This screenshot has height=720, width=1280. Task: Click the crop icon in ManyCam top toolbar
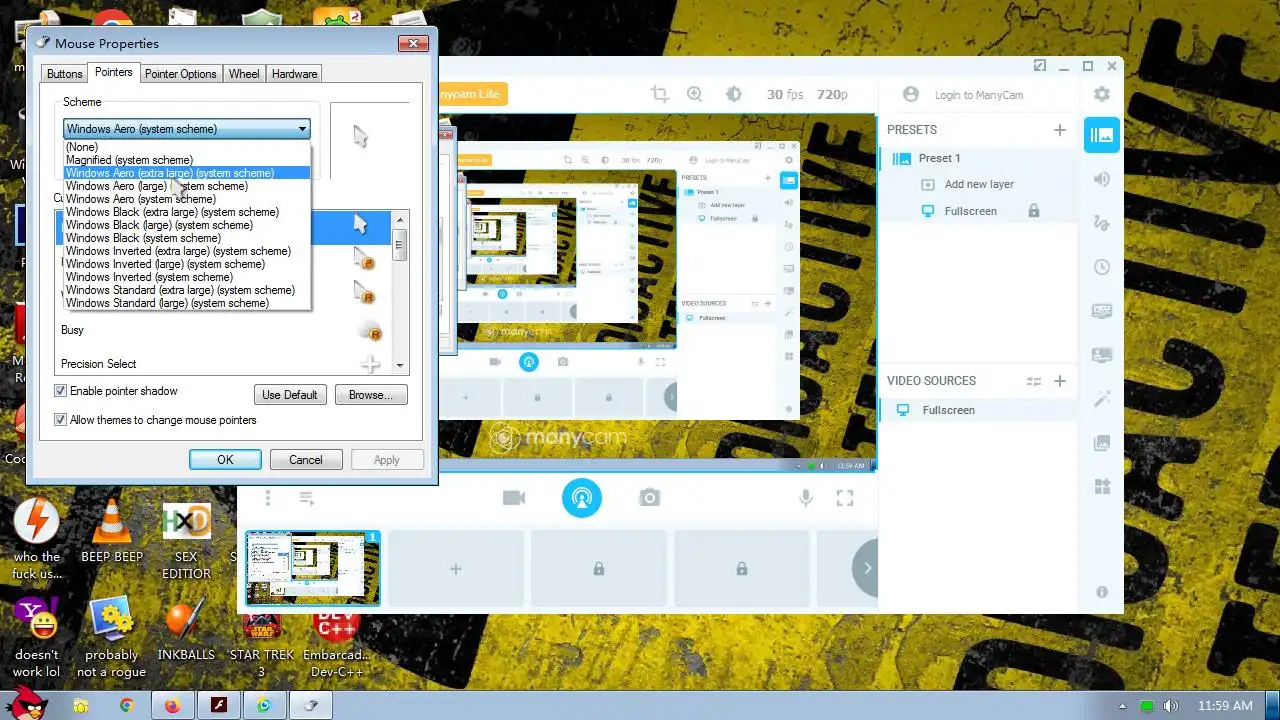point(660,94)
